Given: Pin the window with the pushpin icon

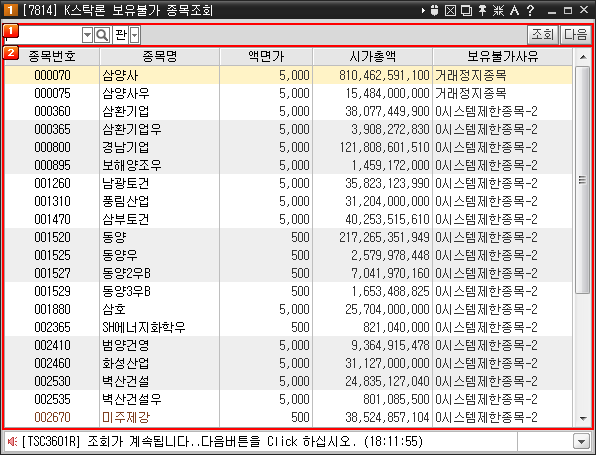Looking at the screenshot, I should pyautogui.click(x=482, y=10).
